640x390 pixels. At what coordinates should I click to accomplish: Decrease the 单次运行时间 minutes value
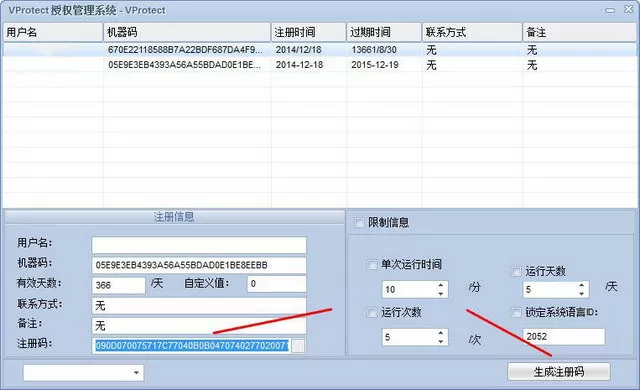440,294
